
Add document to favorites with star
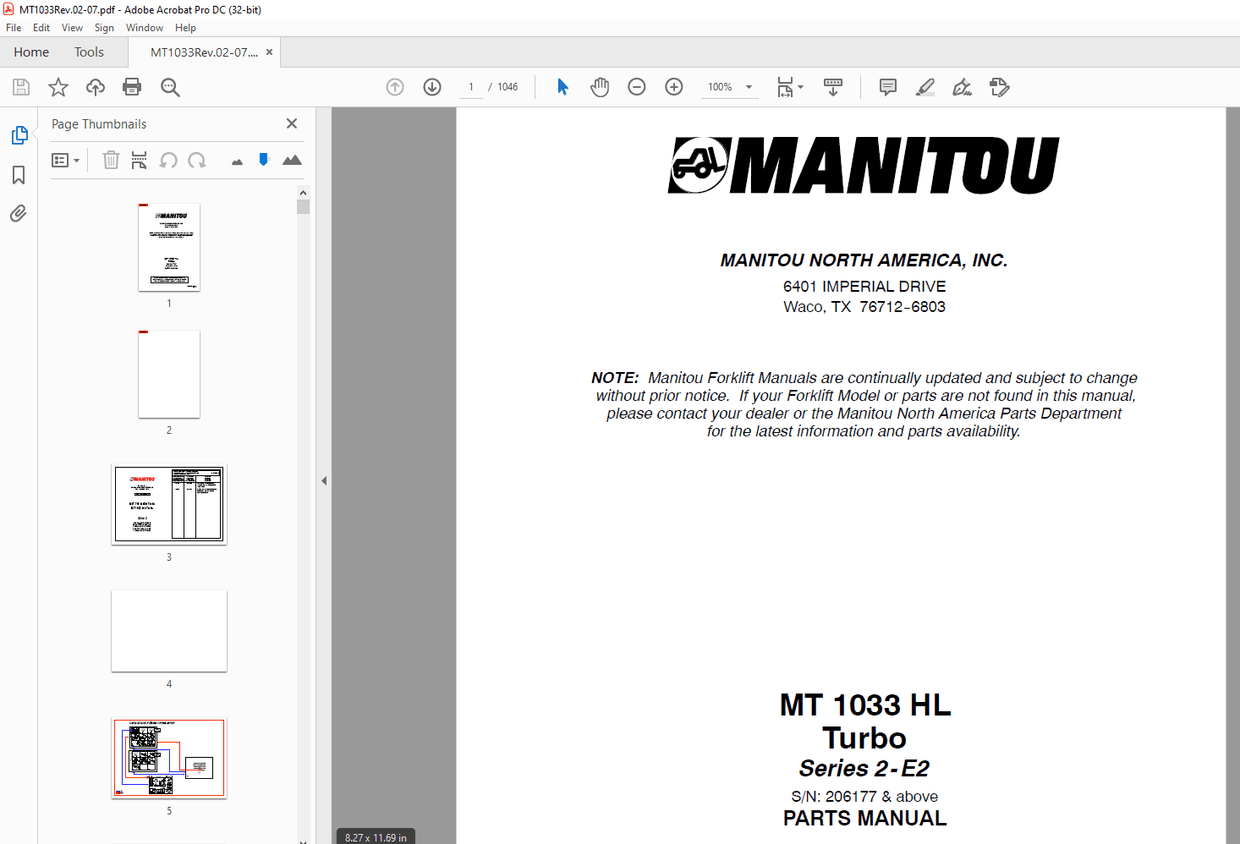tap(58, 87)
